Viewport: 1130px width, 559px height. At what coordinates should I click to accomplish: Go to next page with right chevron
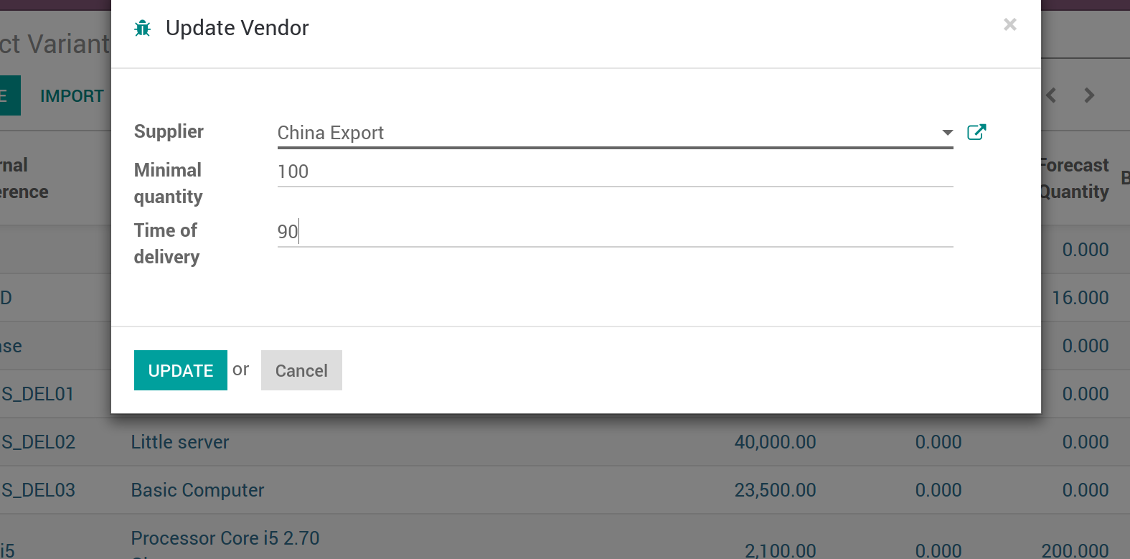(1089, 96)
